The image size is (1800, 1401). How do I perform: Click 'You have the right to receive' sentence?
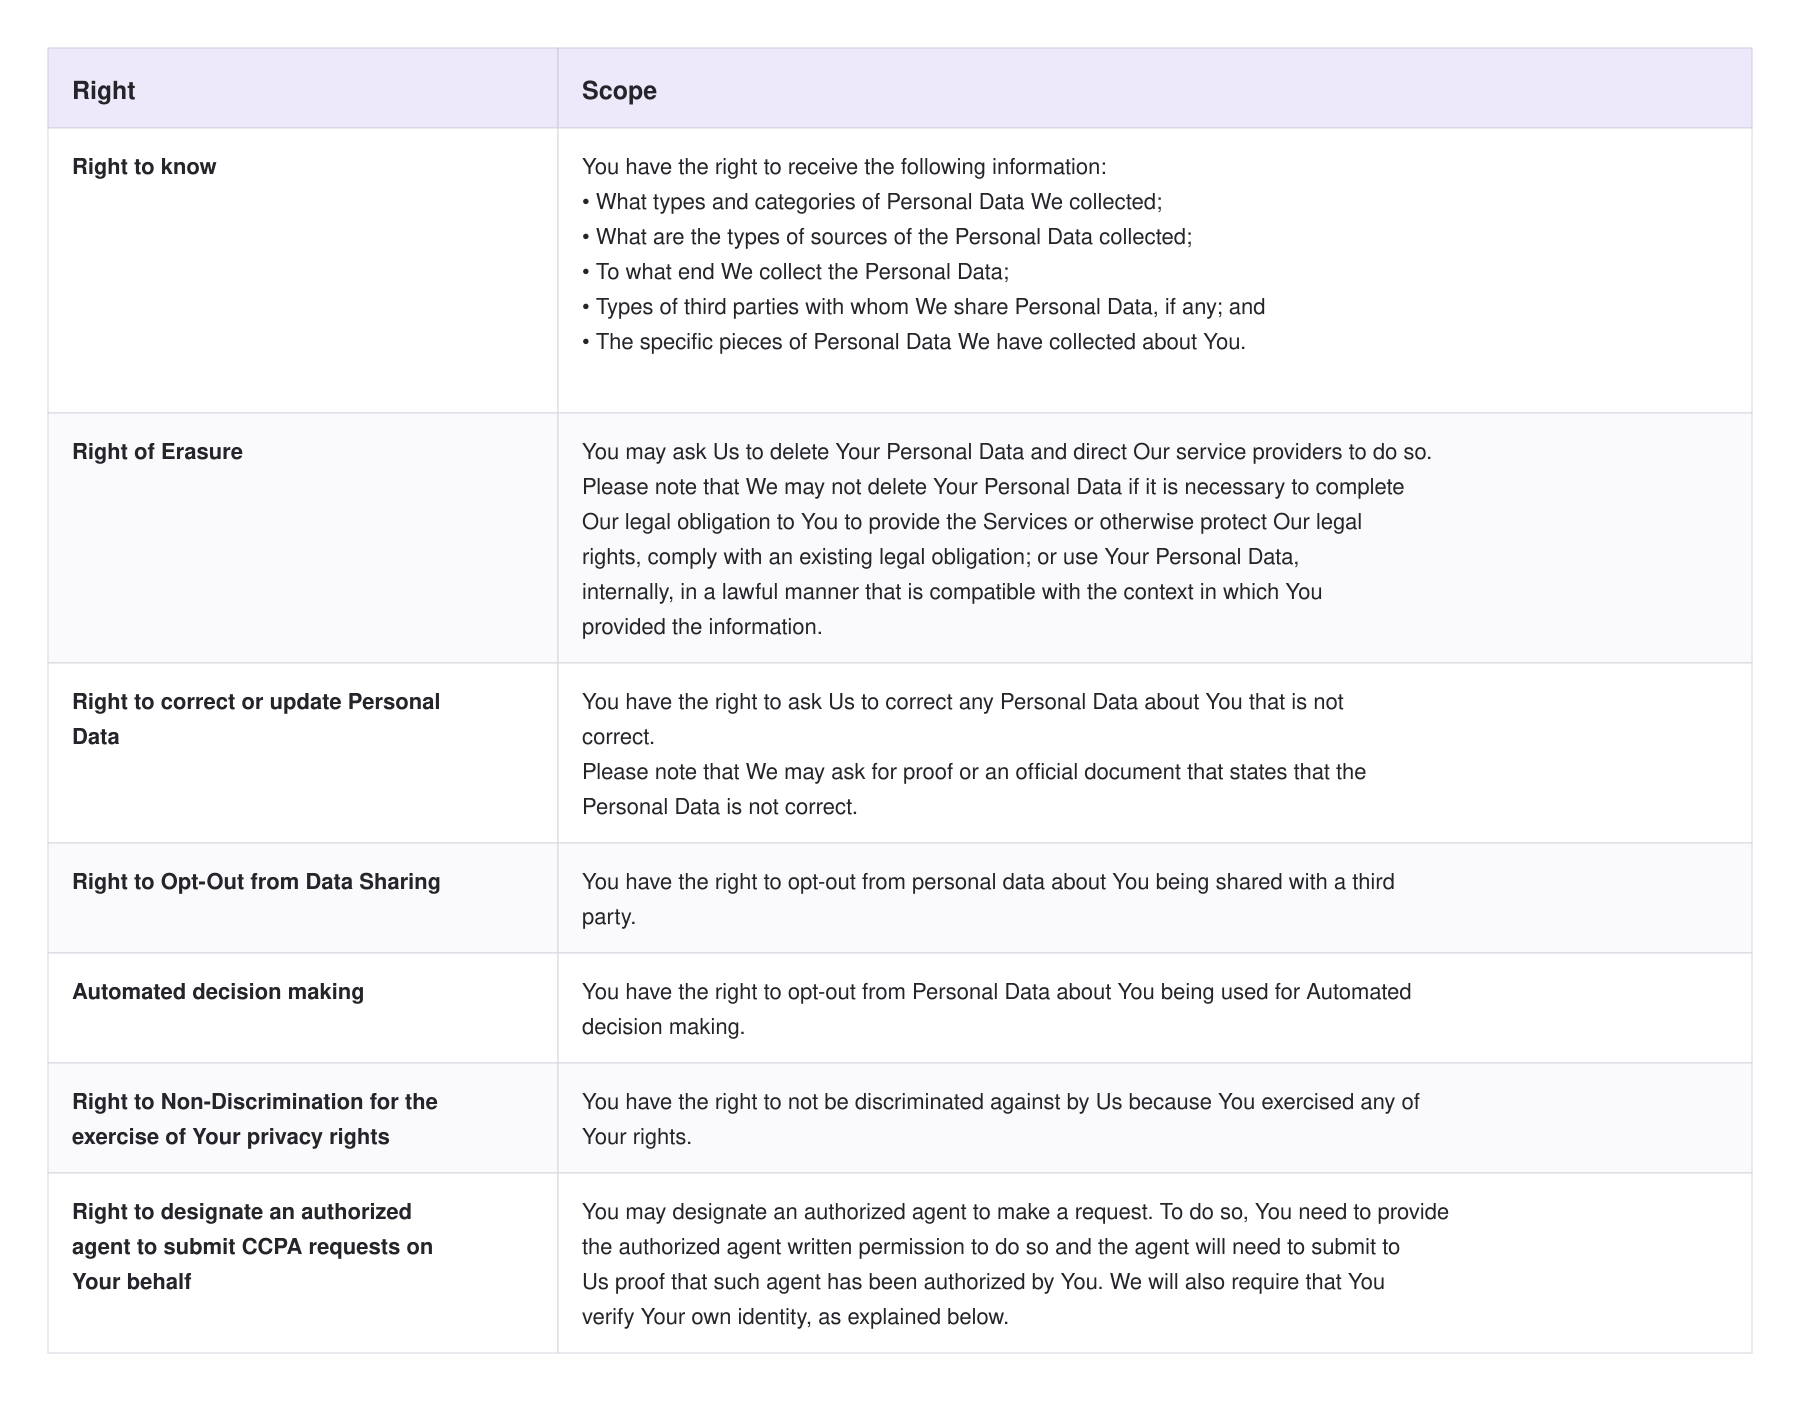pyautogui.click(x=844, y=167)
